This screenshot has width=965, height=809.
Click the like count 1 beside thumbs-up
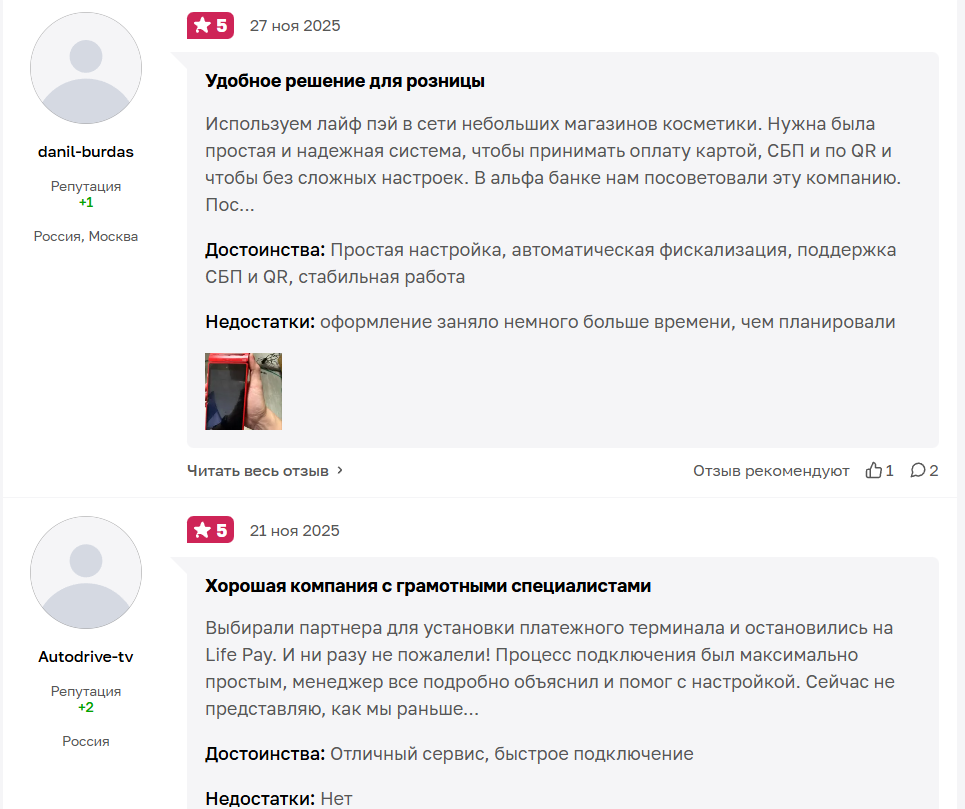pos(889,471)
